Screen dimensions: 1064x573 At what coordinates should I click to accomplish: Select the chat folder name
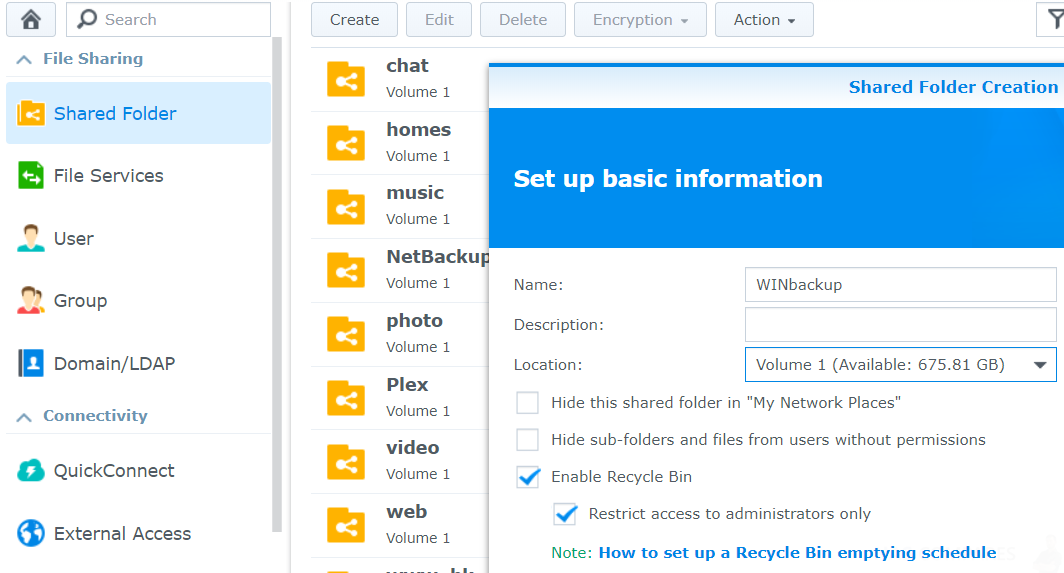(x=407, y=66)
